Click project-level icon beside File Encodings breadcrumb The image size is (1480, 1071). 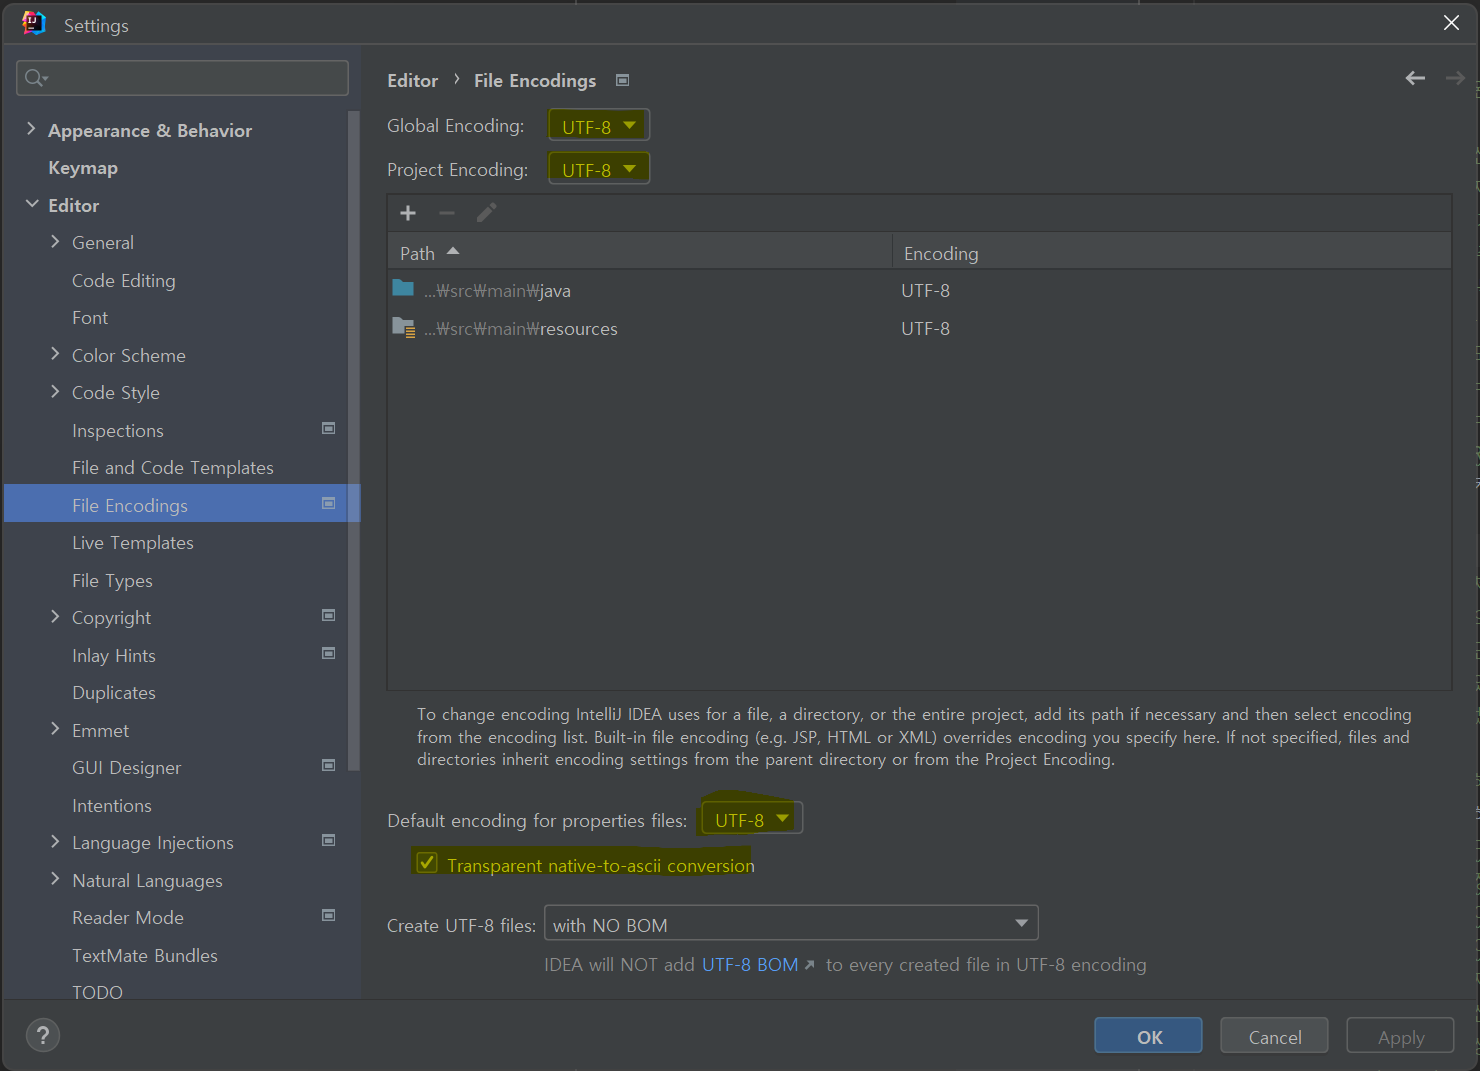point(622,80)
